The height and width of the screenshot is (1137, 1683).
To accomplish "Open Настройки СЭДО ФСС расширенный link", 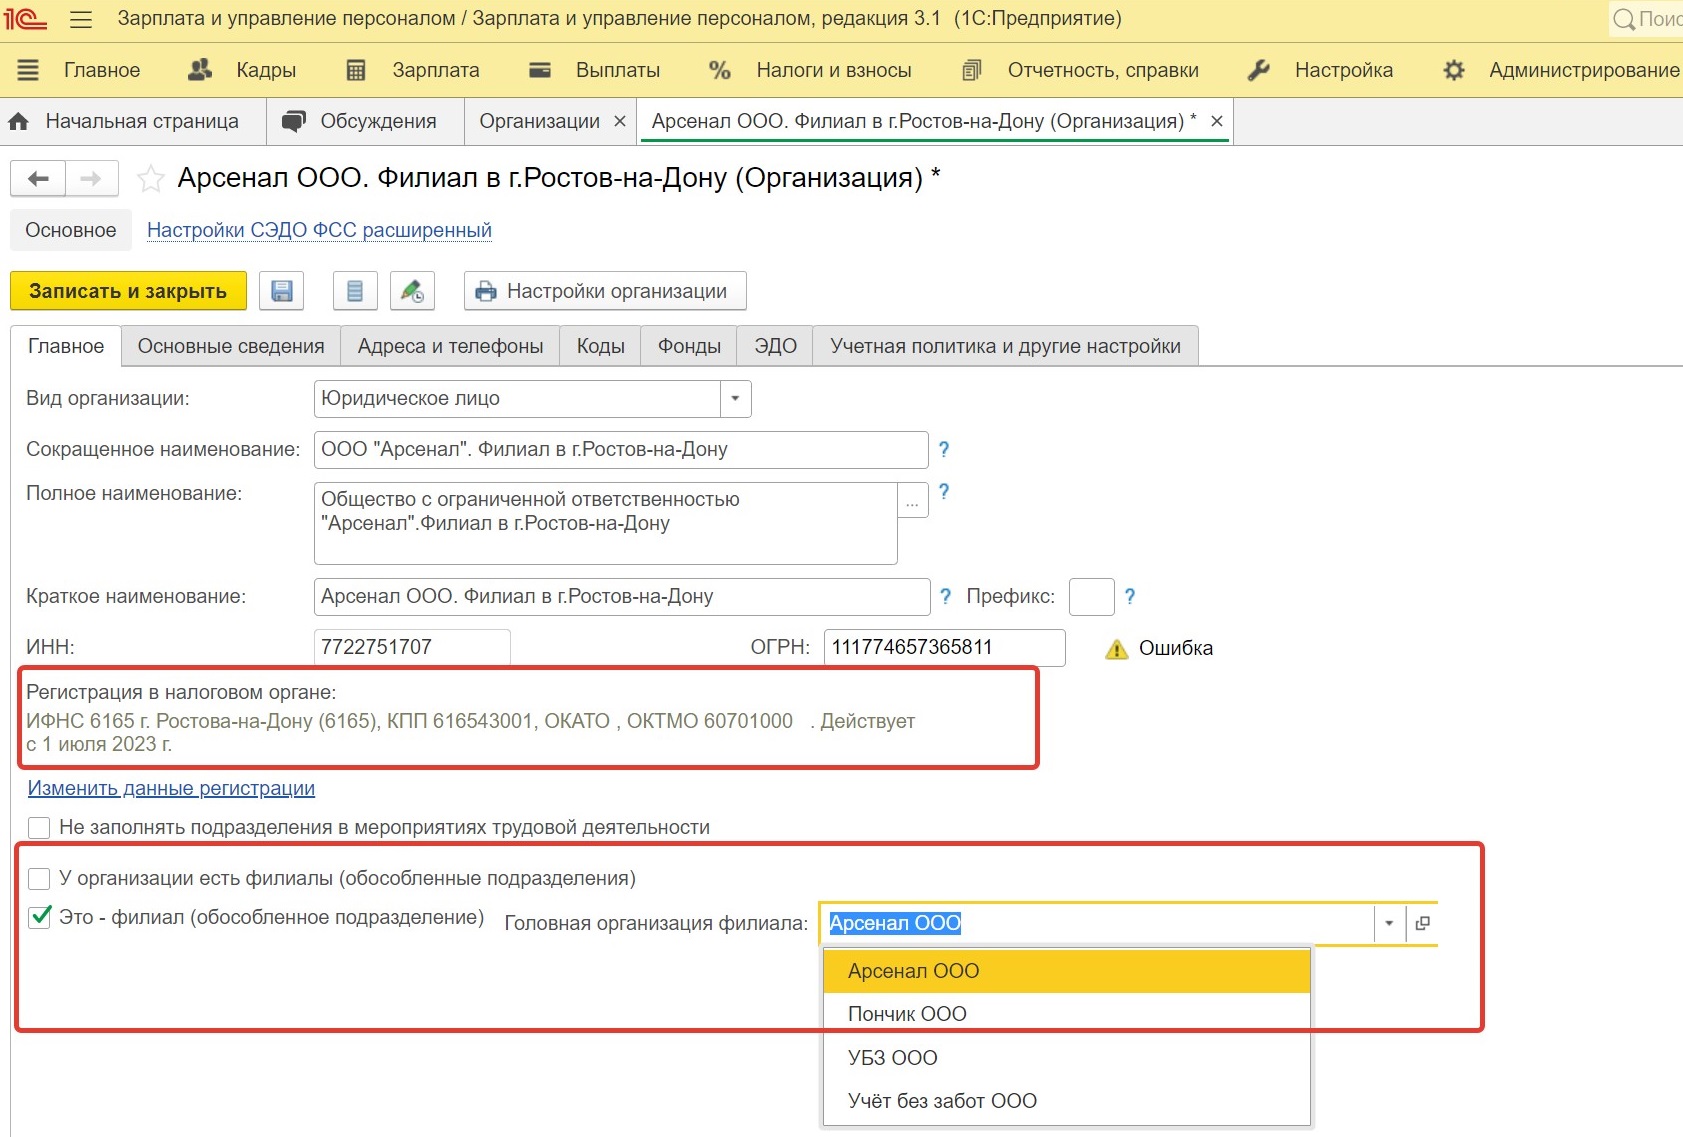I will pyautogui.click(x=319, y=230).
